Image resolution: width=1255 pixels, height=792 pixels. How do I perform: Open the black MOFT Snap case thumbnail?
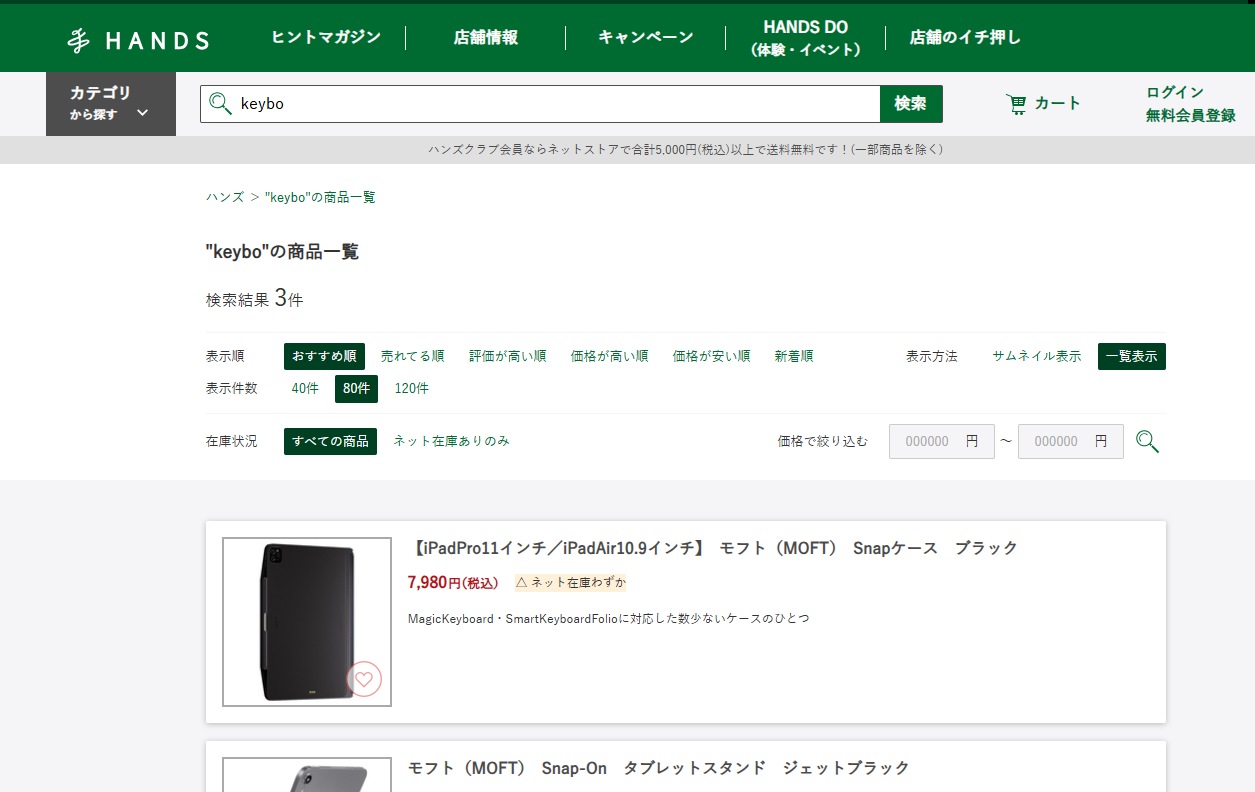pos(307,622)
